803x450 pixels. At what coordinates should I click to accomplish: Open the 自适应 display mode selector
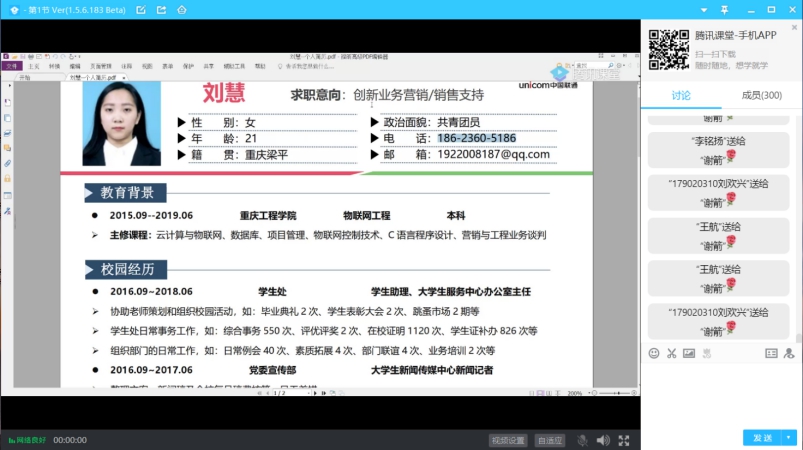coord(549,440)
